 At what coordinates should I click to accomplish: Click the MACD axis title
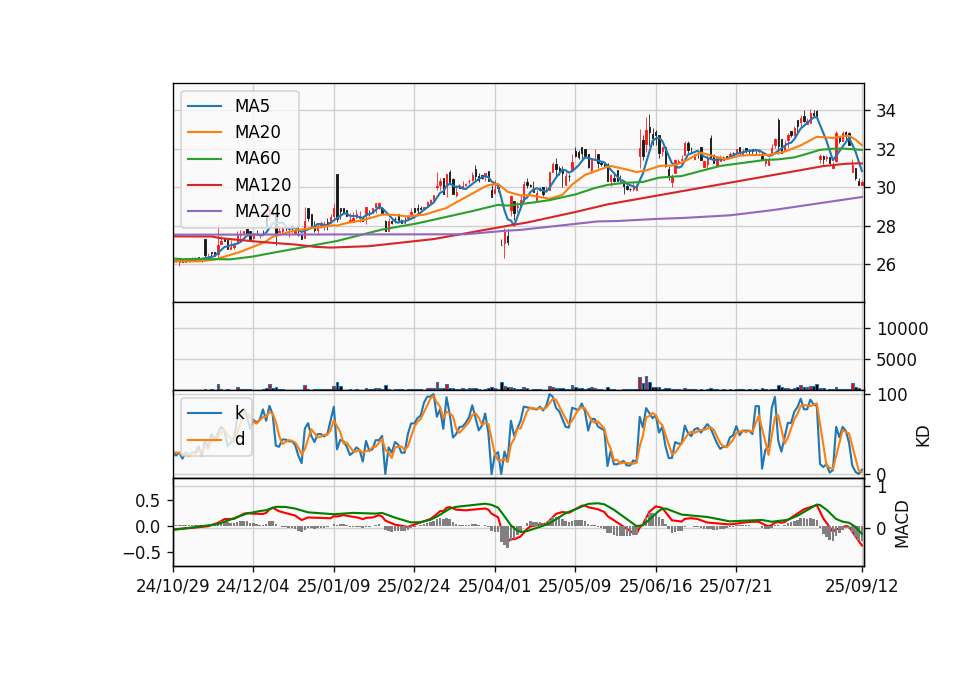901,525
